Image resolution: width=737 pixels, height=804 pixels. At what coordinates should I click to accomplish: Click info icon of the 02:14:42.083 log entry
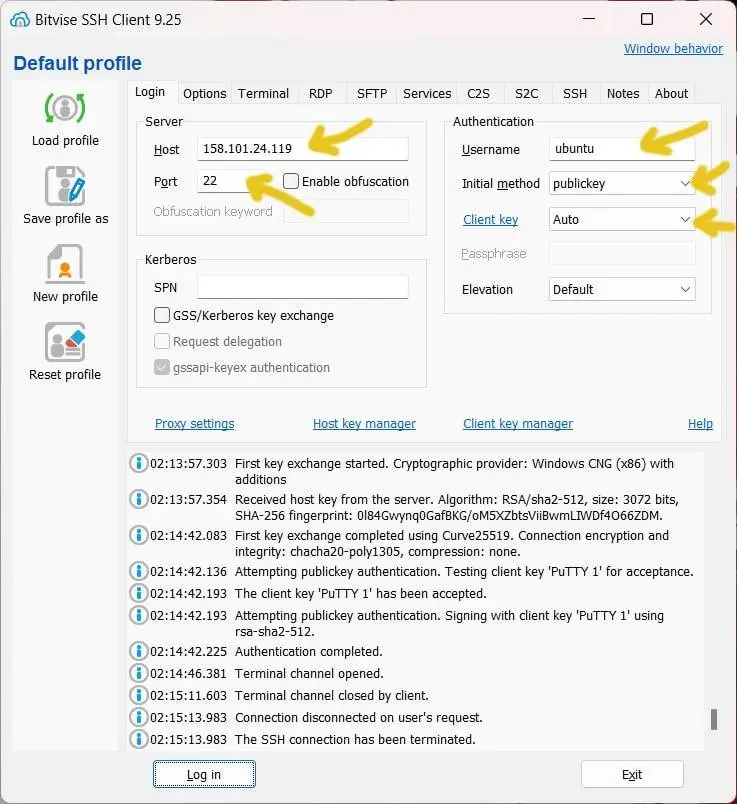(x=138, y=535)
